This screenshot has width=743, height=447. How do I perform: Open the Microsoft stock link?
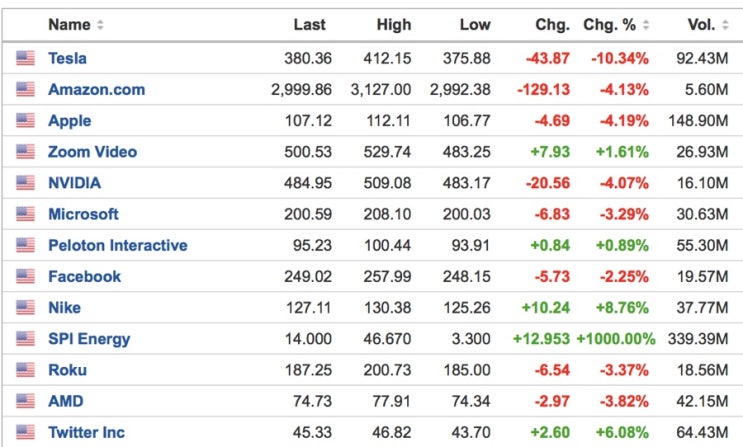pyautogui.click(x=83, y=214)
